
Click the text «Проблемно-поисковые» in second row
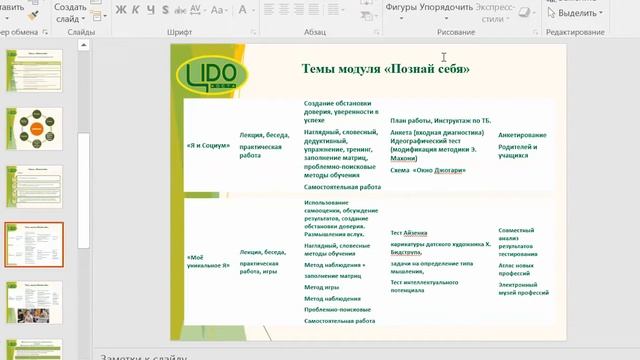pyautogui.click(x=338, y=309)
